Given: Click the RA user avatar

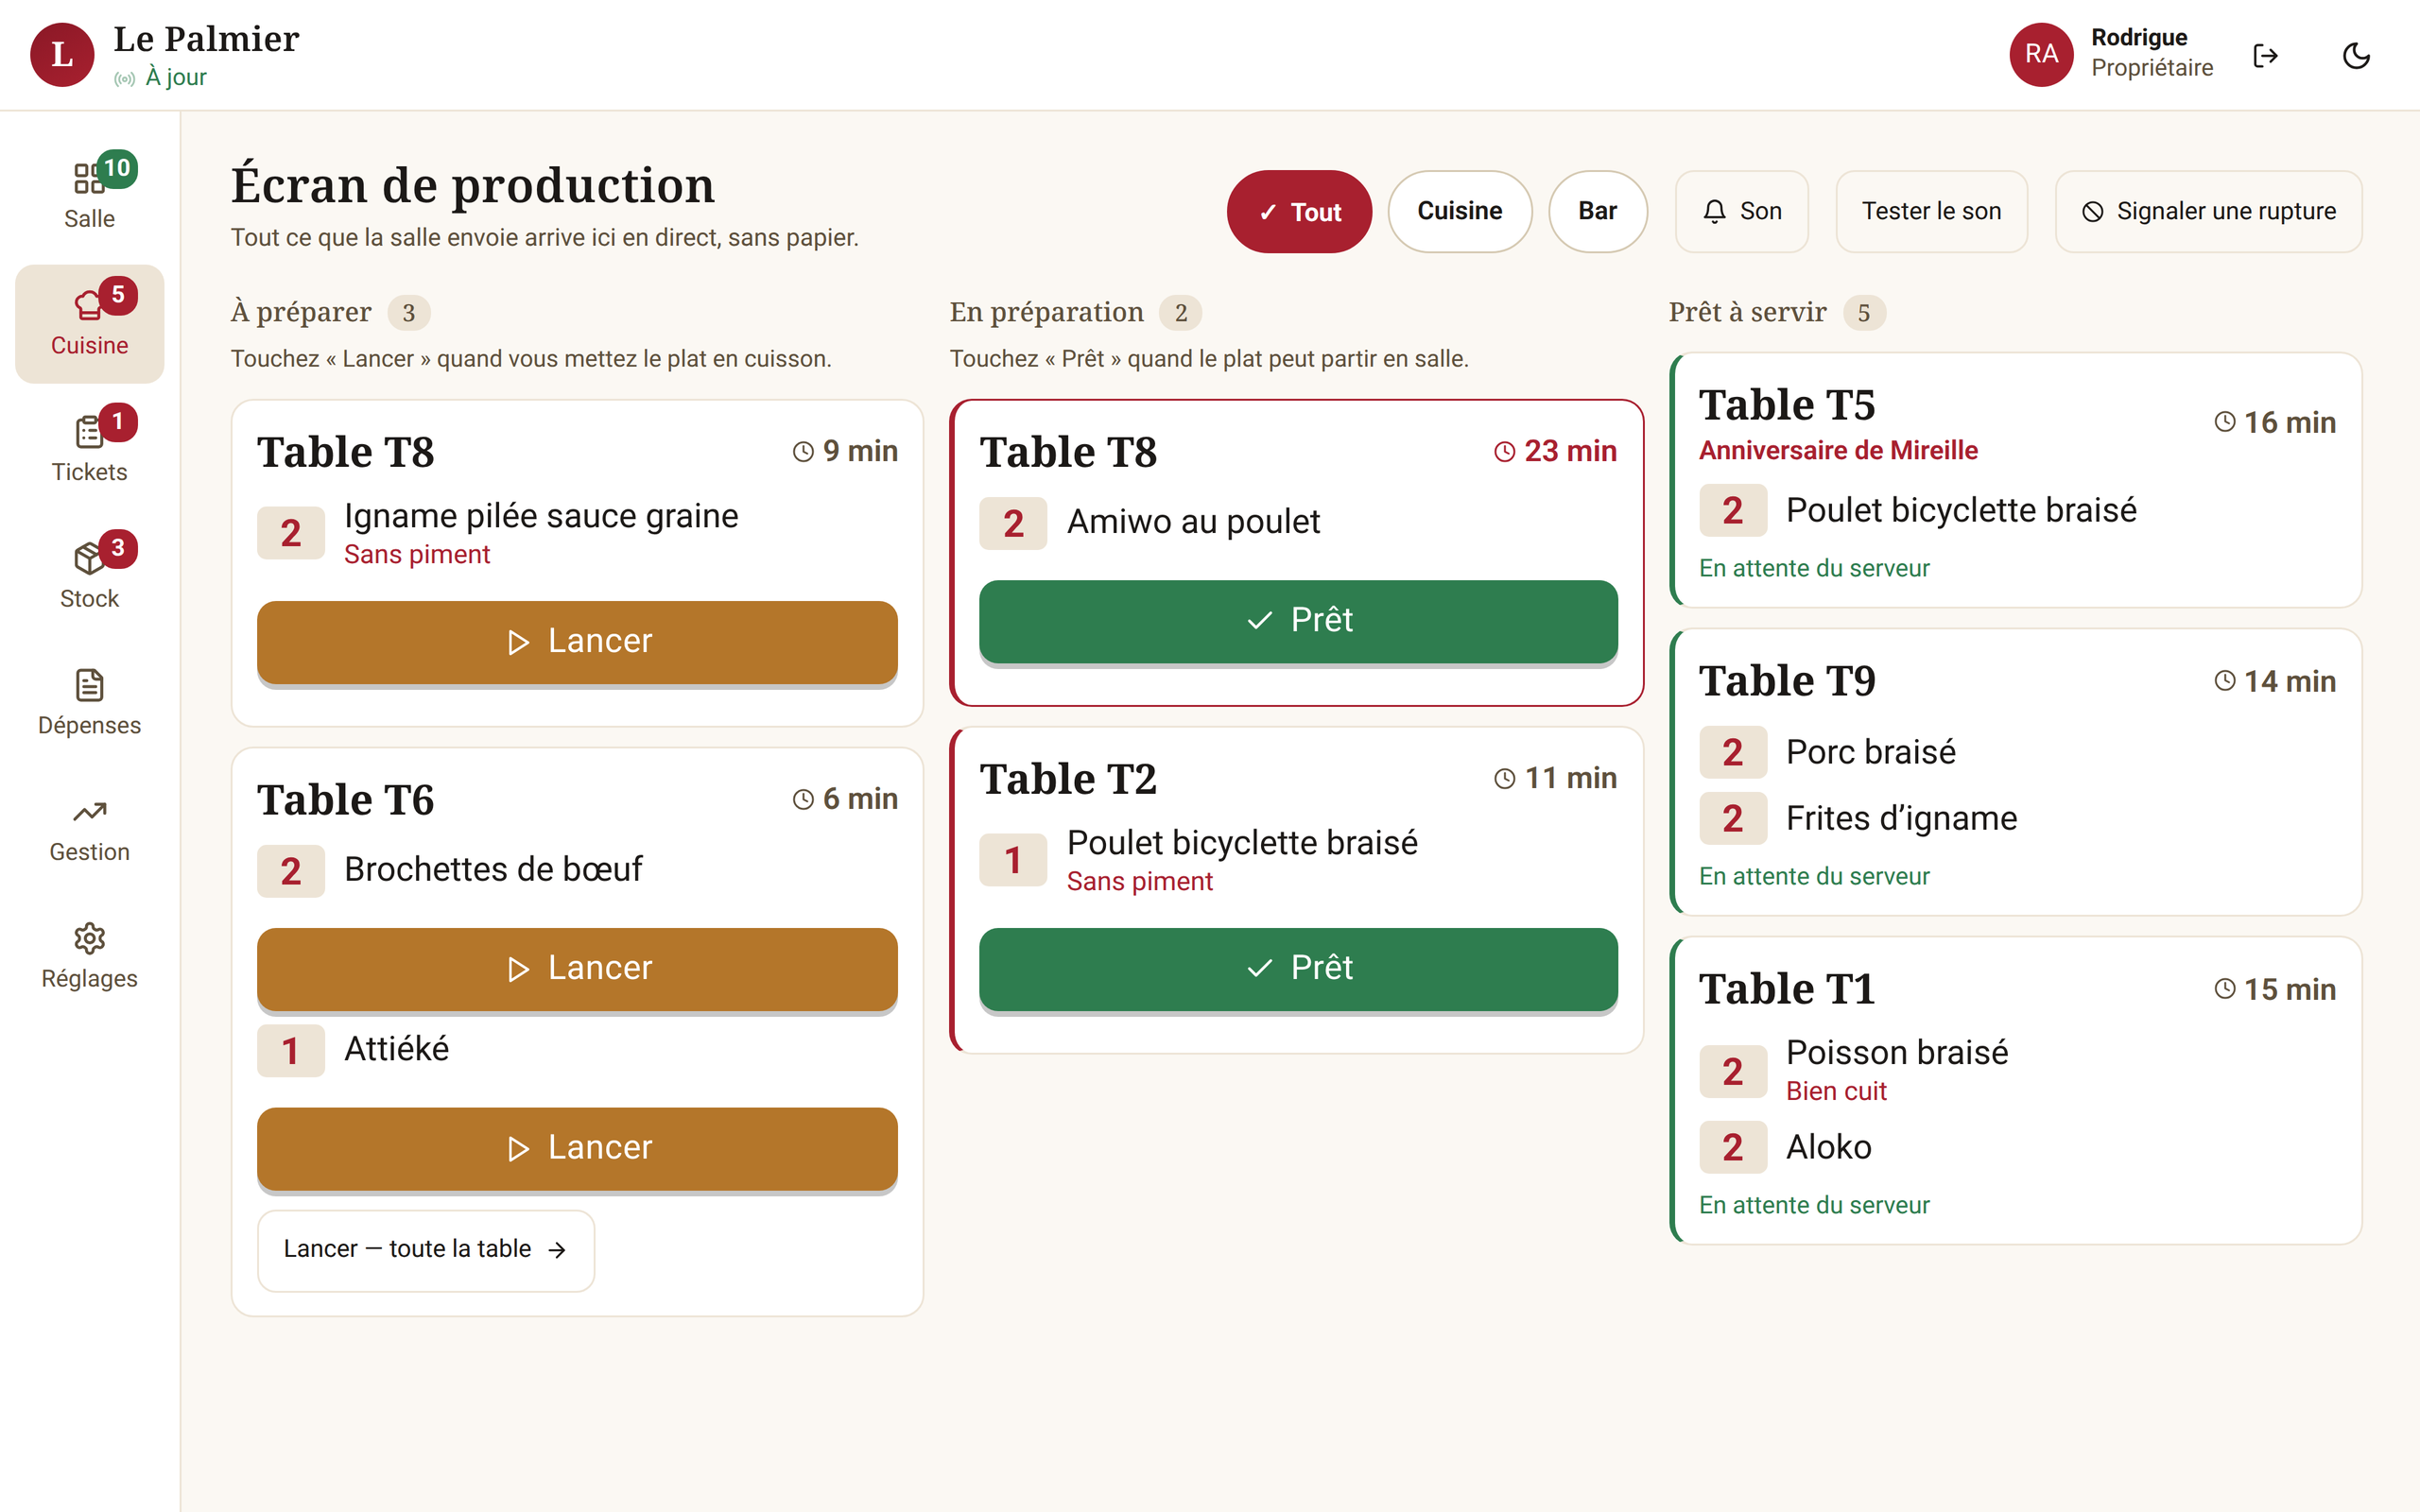Looking at the screenshot, I should [x=2041, y=55].
